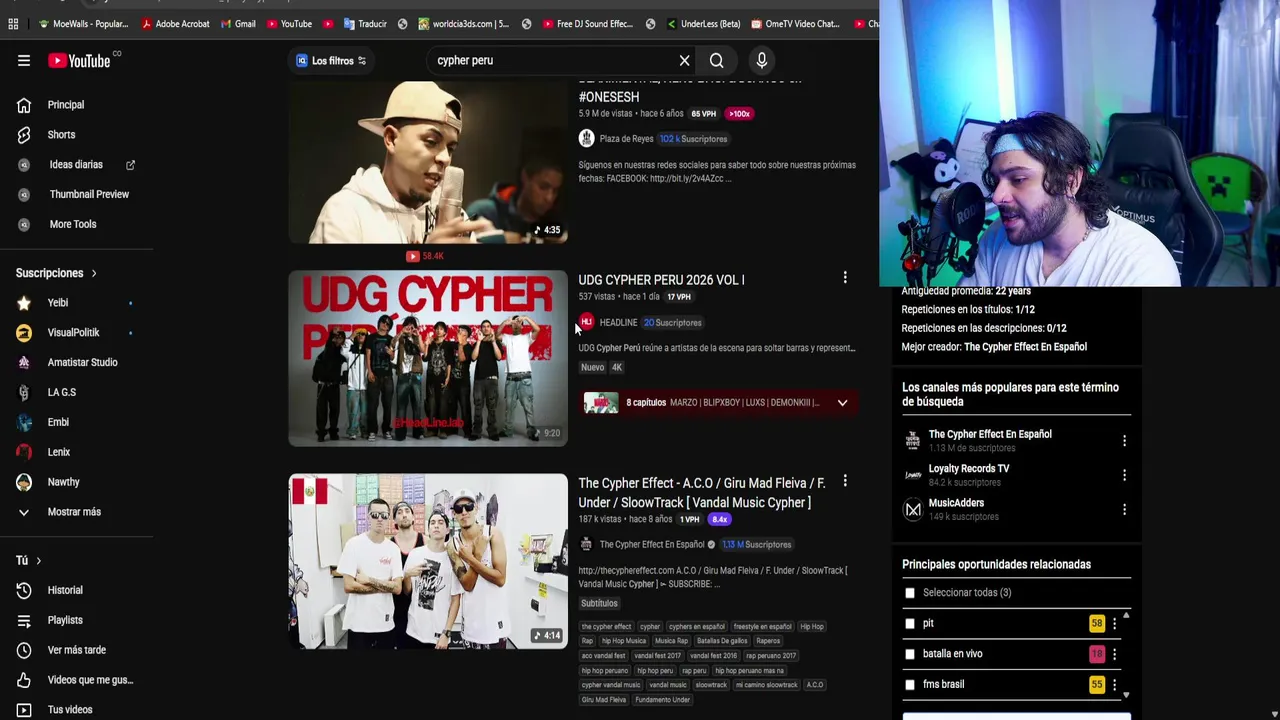Screen dimensions: 1280x720
Task: Open Shorts in the sidebar
Action: point(61,135)
